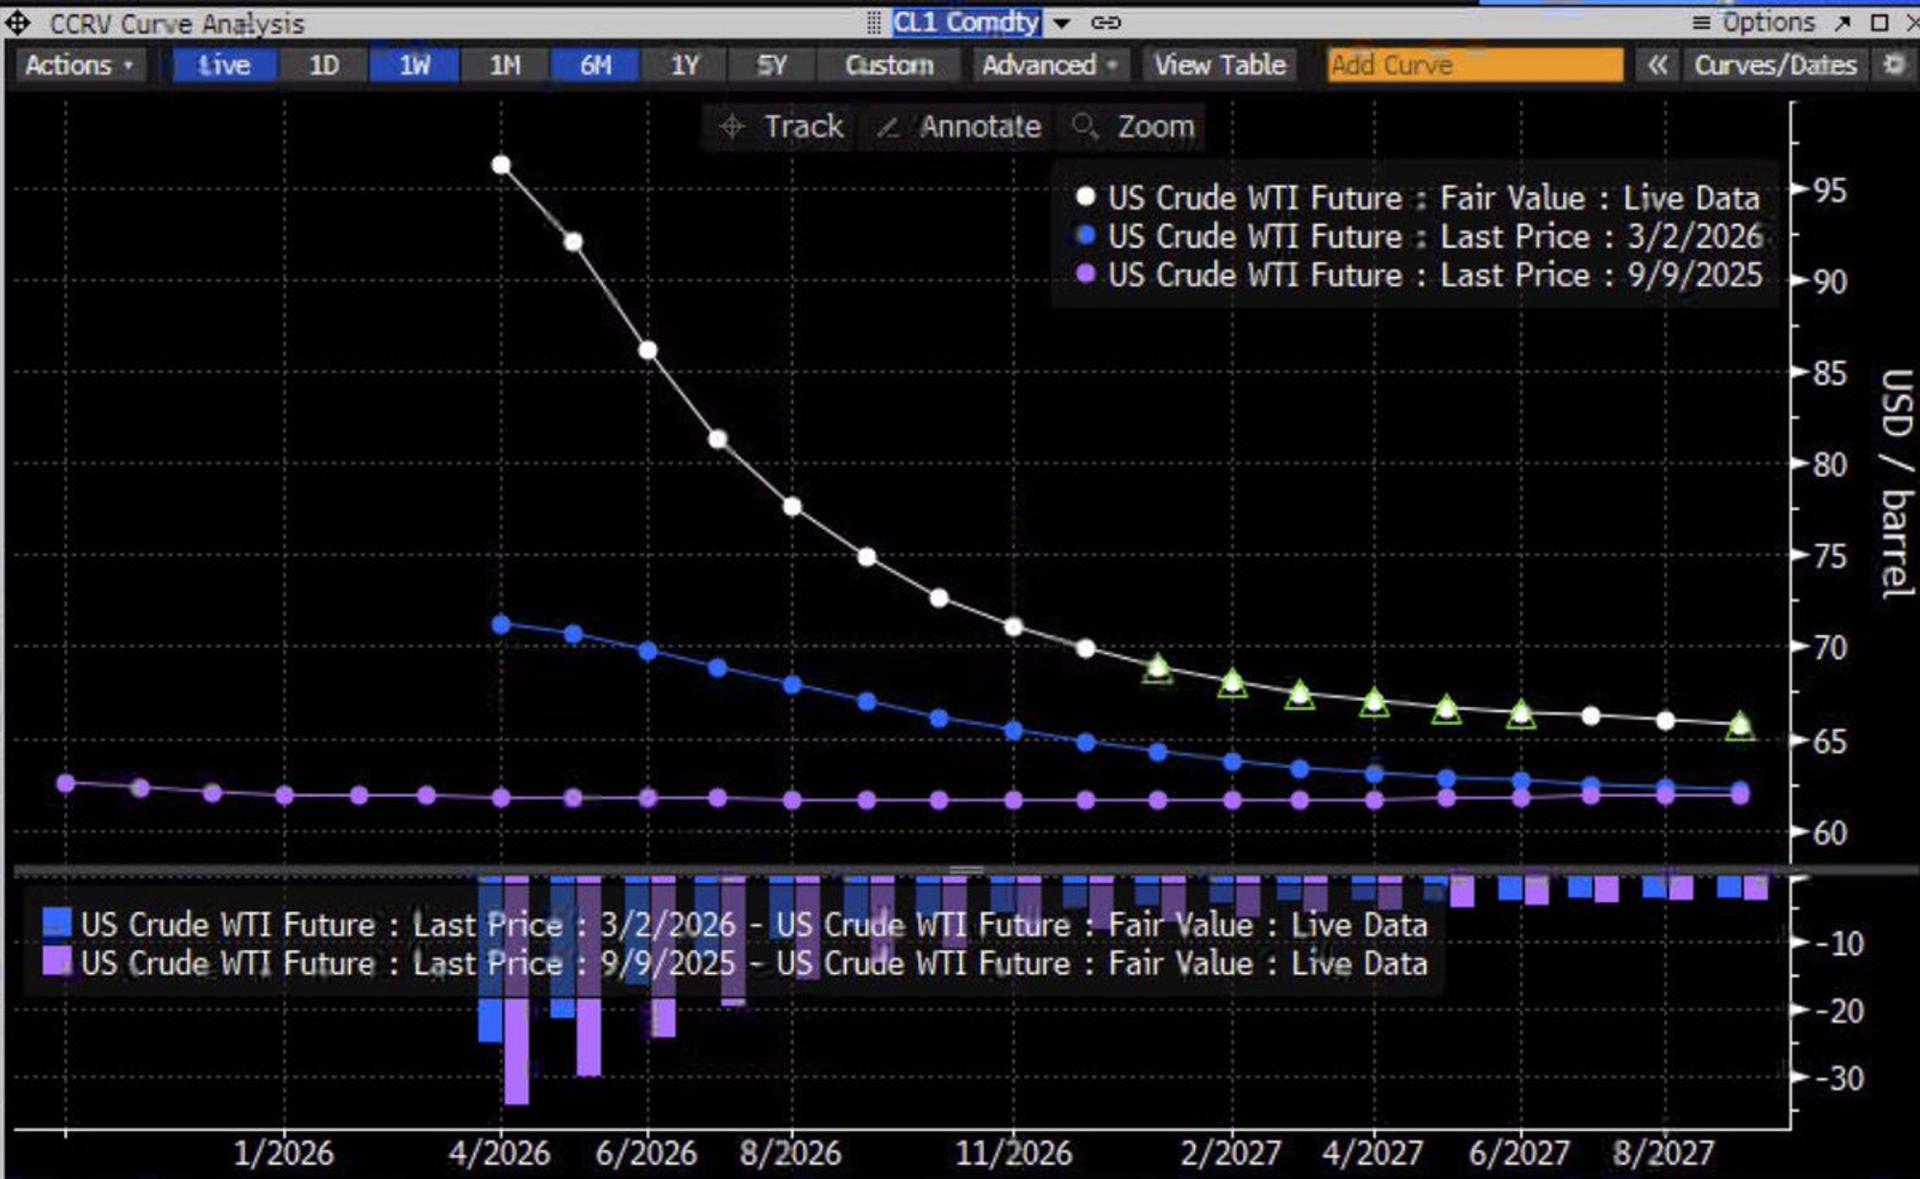This screenshot has height=1179, width=1920.
Task: Click the chain link icon next to CL1 Comdty
Action: click(x=1105, y=22)
